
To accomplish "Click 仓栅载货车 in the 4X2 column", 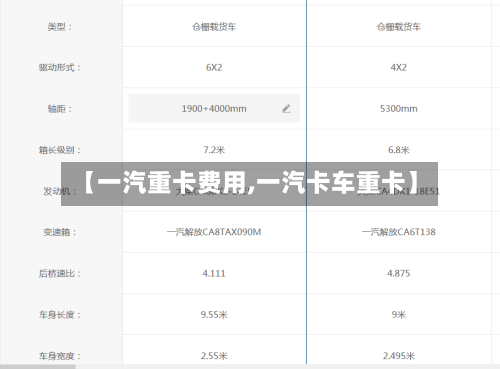I will tap(399, 27).
